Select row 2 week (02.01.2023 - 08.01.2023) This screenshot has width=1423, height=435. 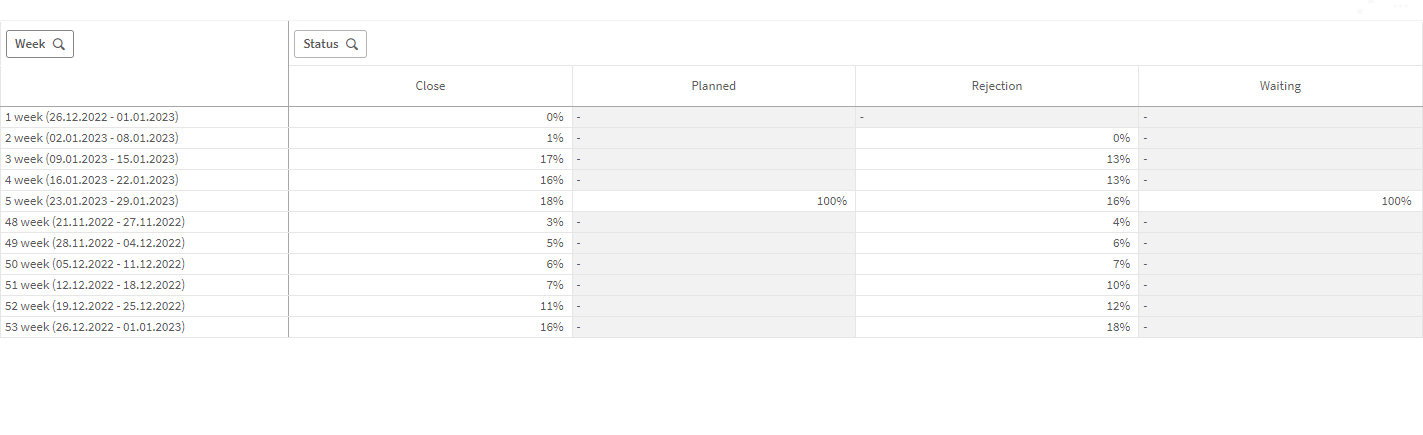(92, 138)
